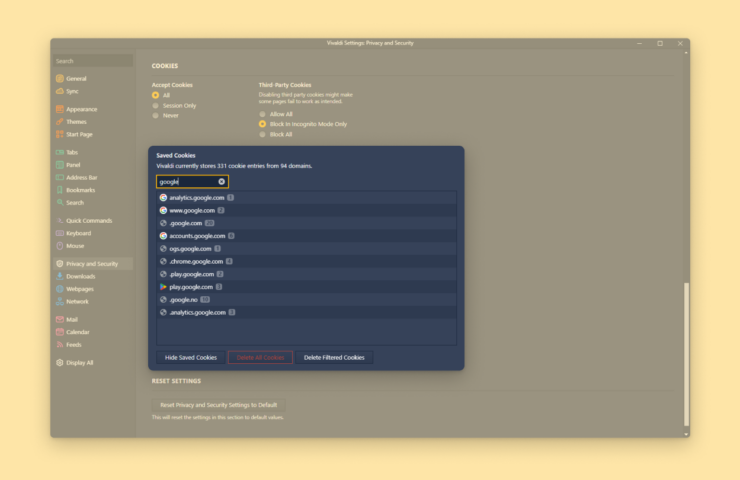Select the .chrome.google.com cookie row
The image size is (740, 480).
click(306, 261)
